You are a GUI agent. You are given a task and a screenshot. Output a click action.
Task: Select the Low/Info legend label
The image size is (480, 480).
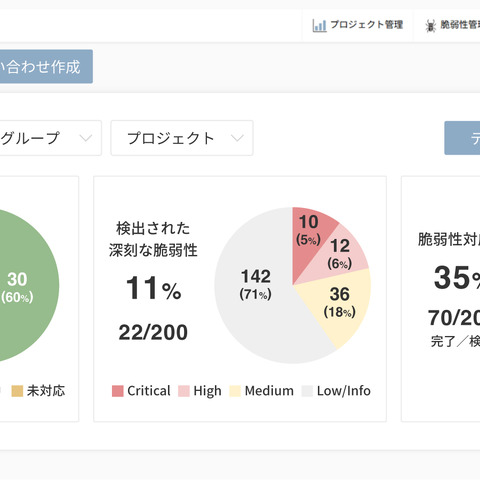[344, 391]
